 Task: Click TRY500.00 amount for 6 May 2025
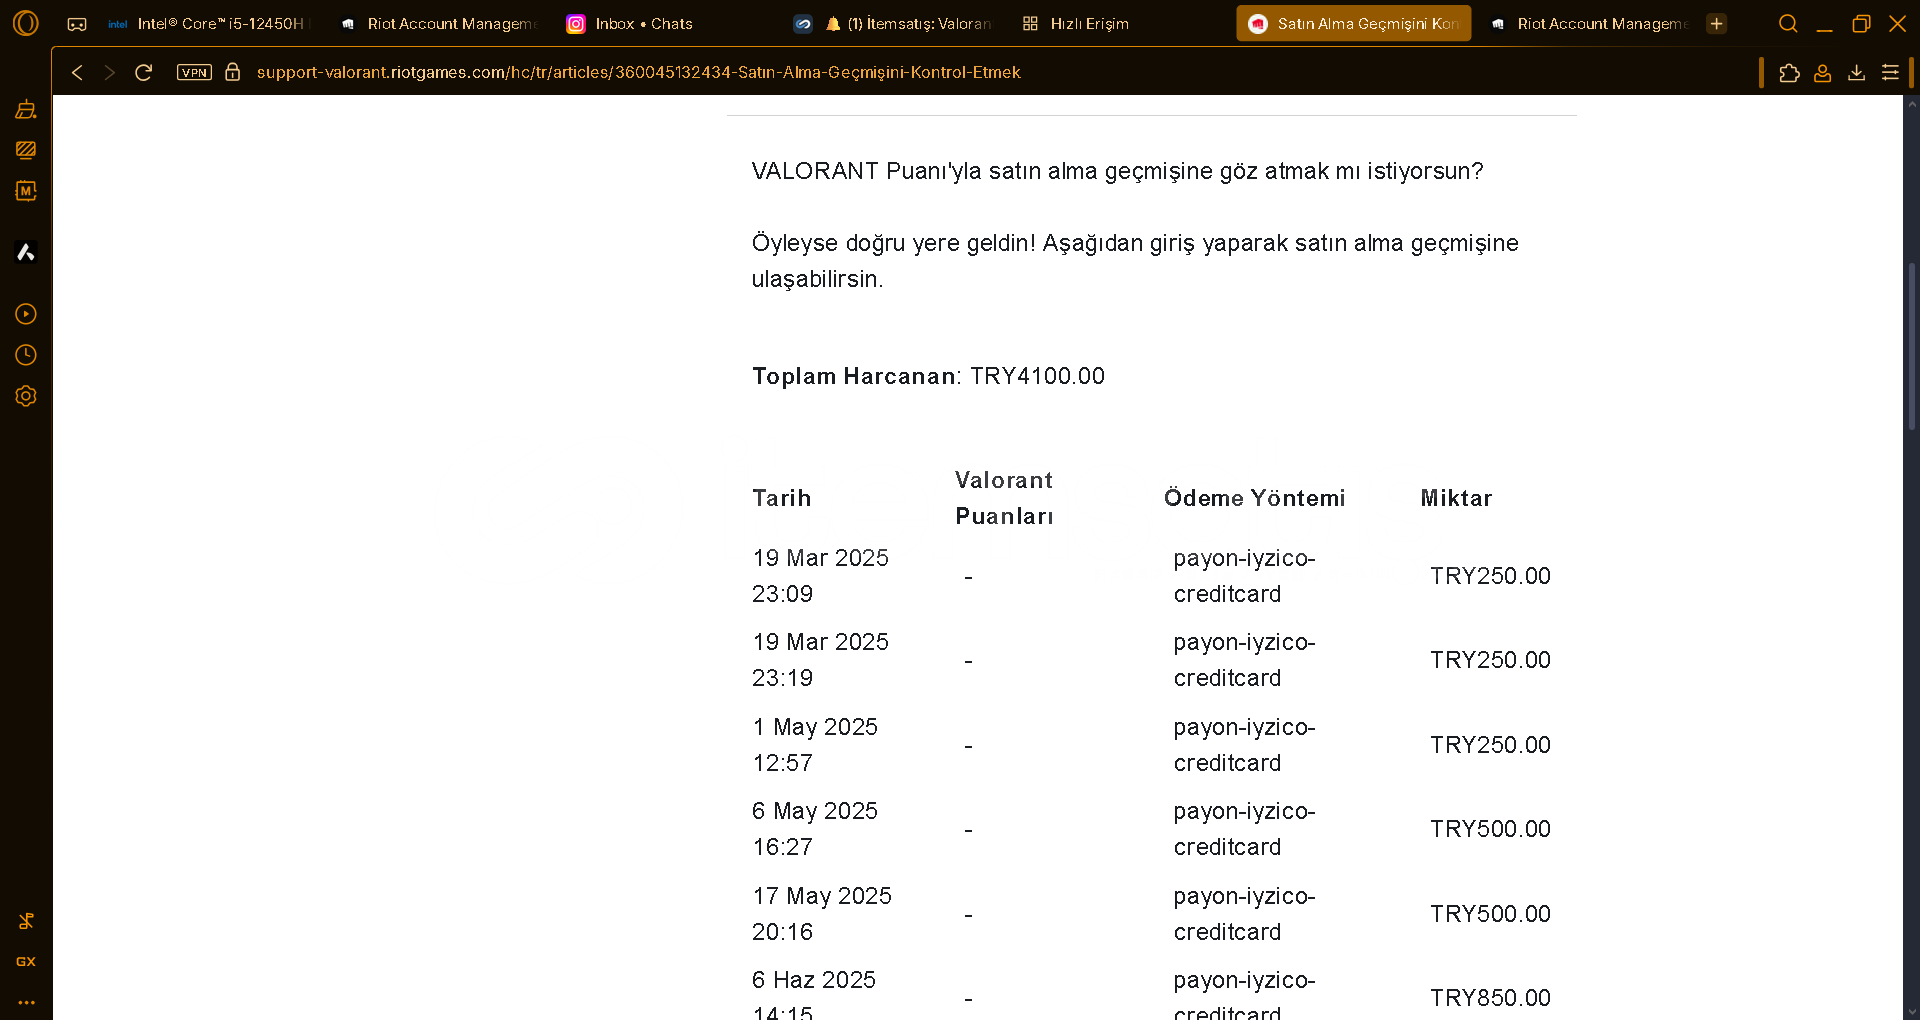[1490, 829]
